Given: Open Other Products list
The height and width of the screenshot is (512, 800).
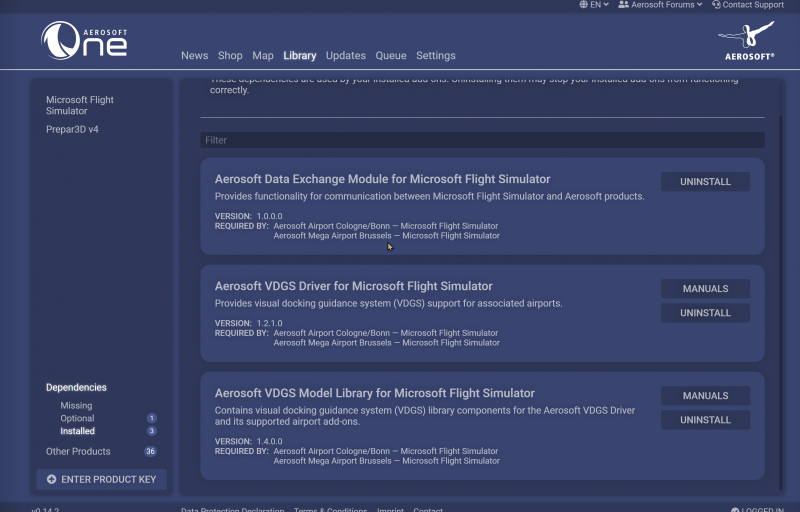Looking at the screenshot, I should coord(78,452).
